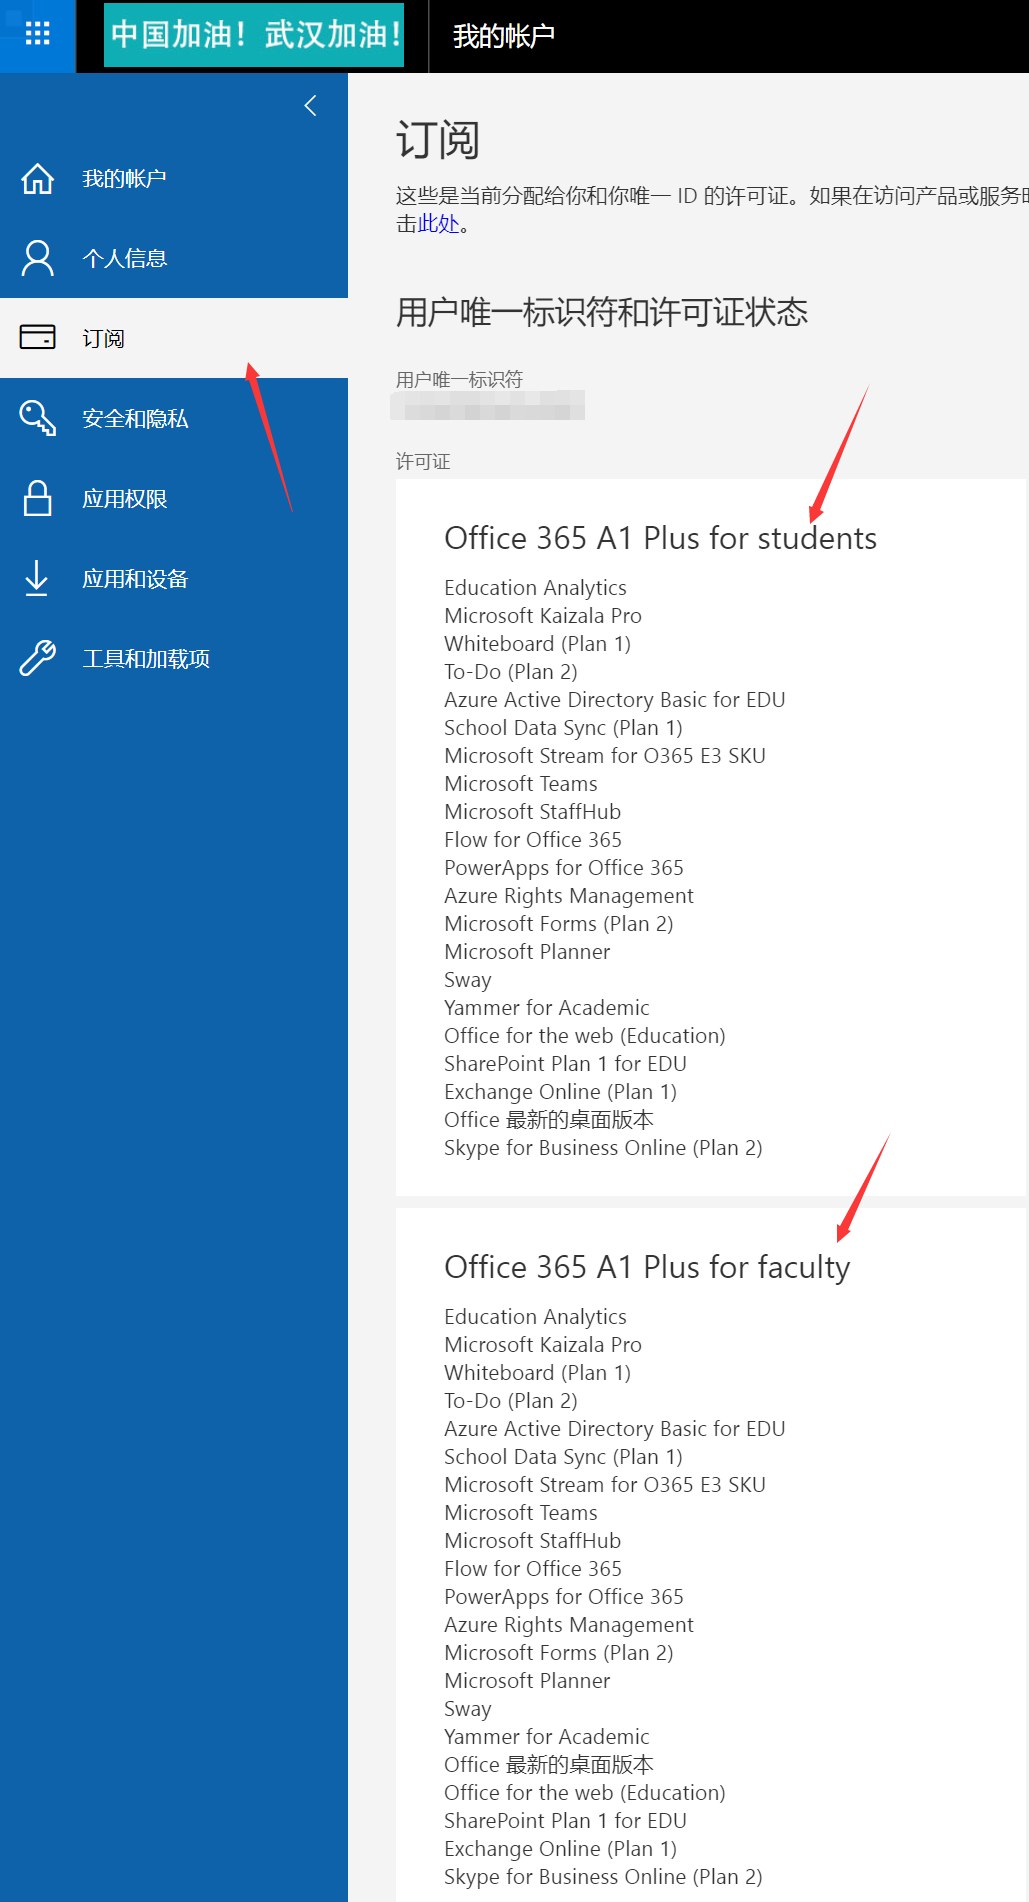1029x1902 pixels.
Task: Open 应用和设备 in the sidebar menu
Action: pos(174,578)
